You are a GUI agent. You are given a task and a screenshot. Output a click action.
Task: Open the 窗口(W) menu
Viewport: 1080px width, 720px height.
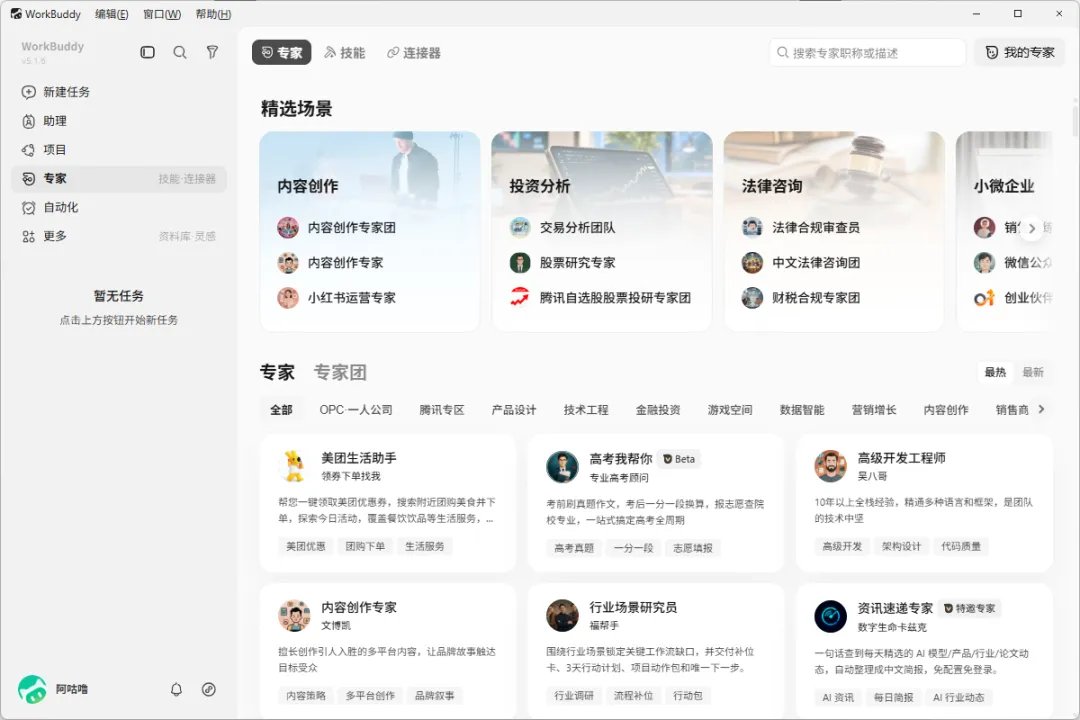point(162,14)
